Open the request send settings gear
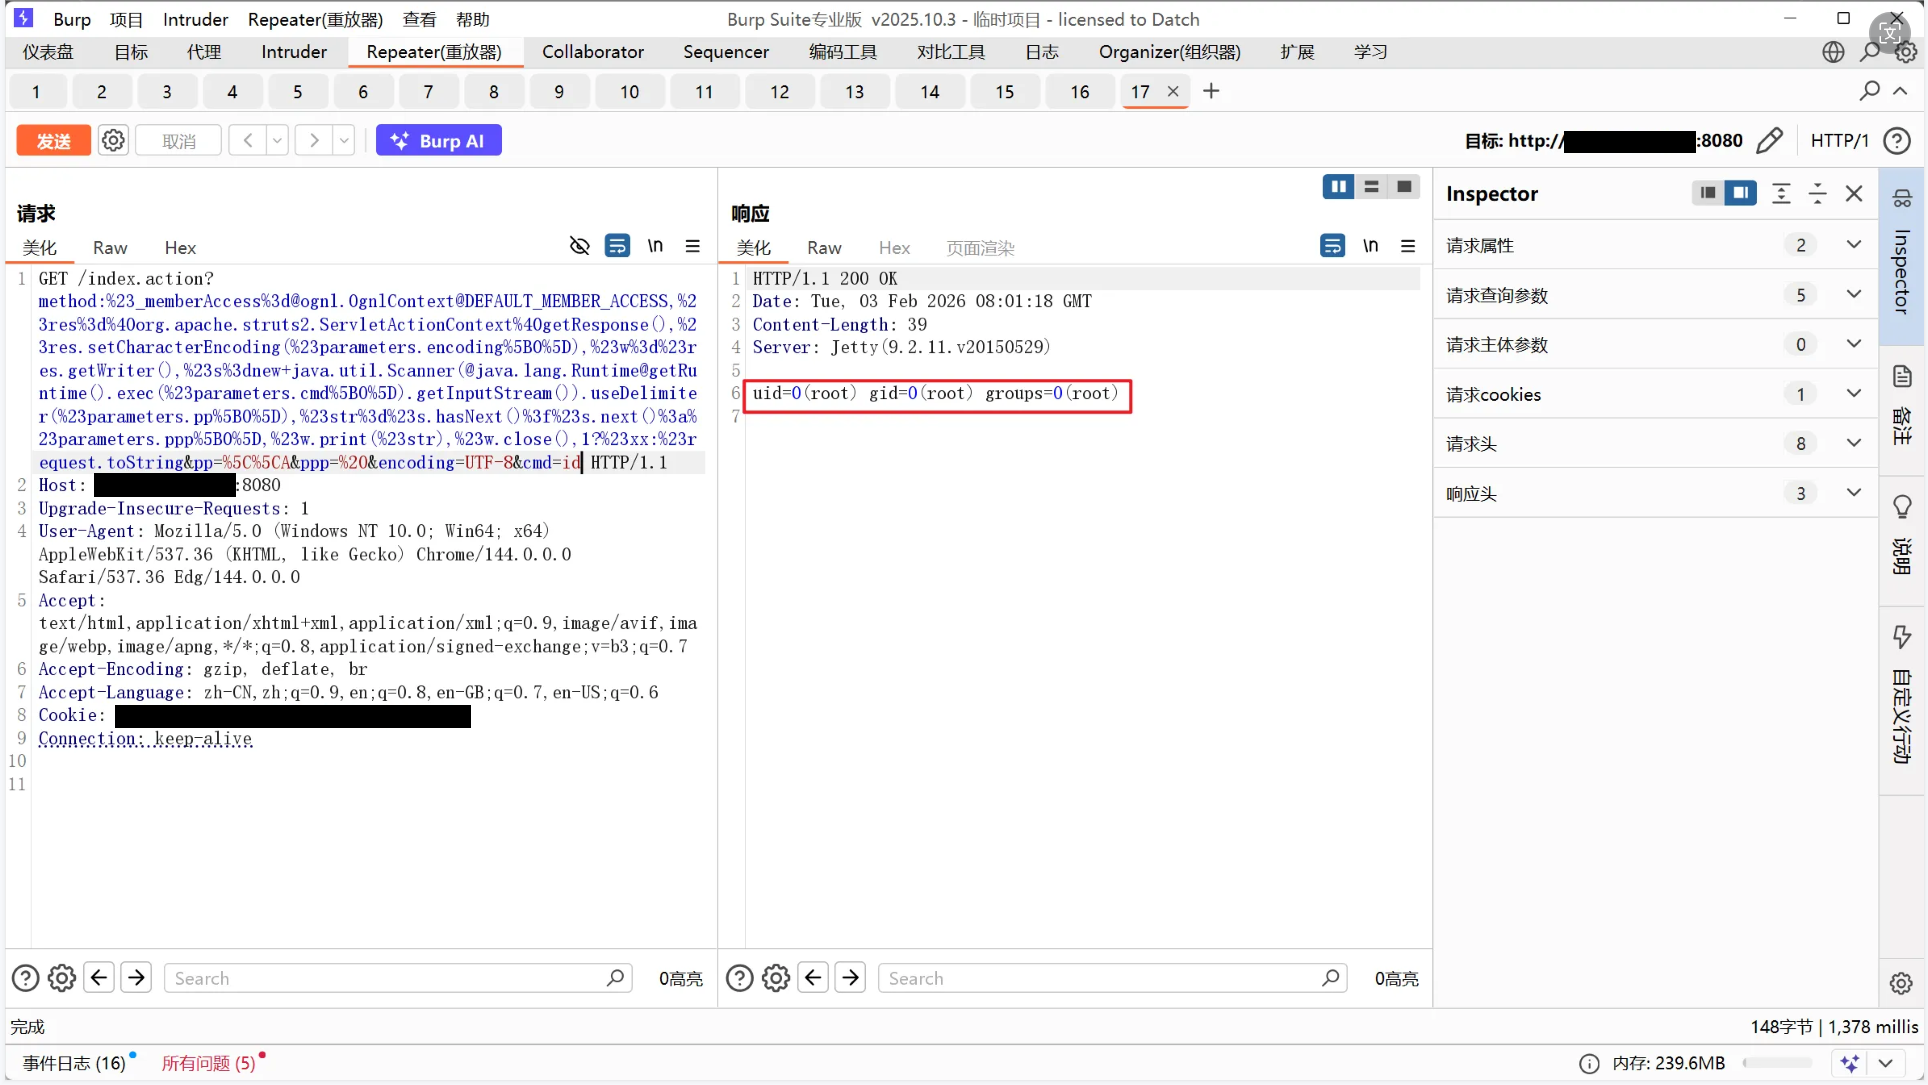1928x1085 pixels. click(x=114, y=141)
